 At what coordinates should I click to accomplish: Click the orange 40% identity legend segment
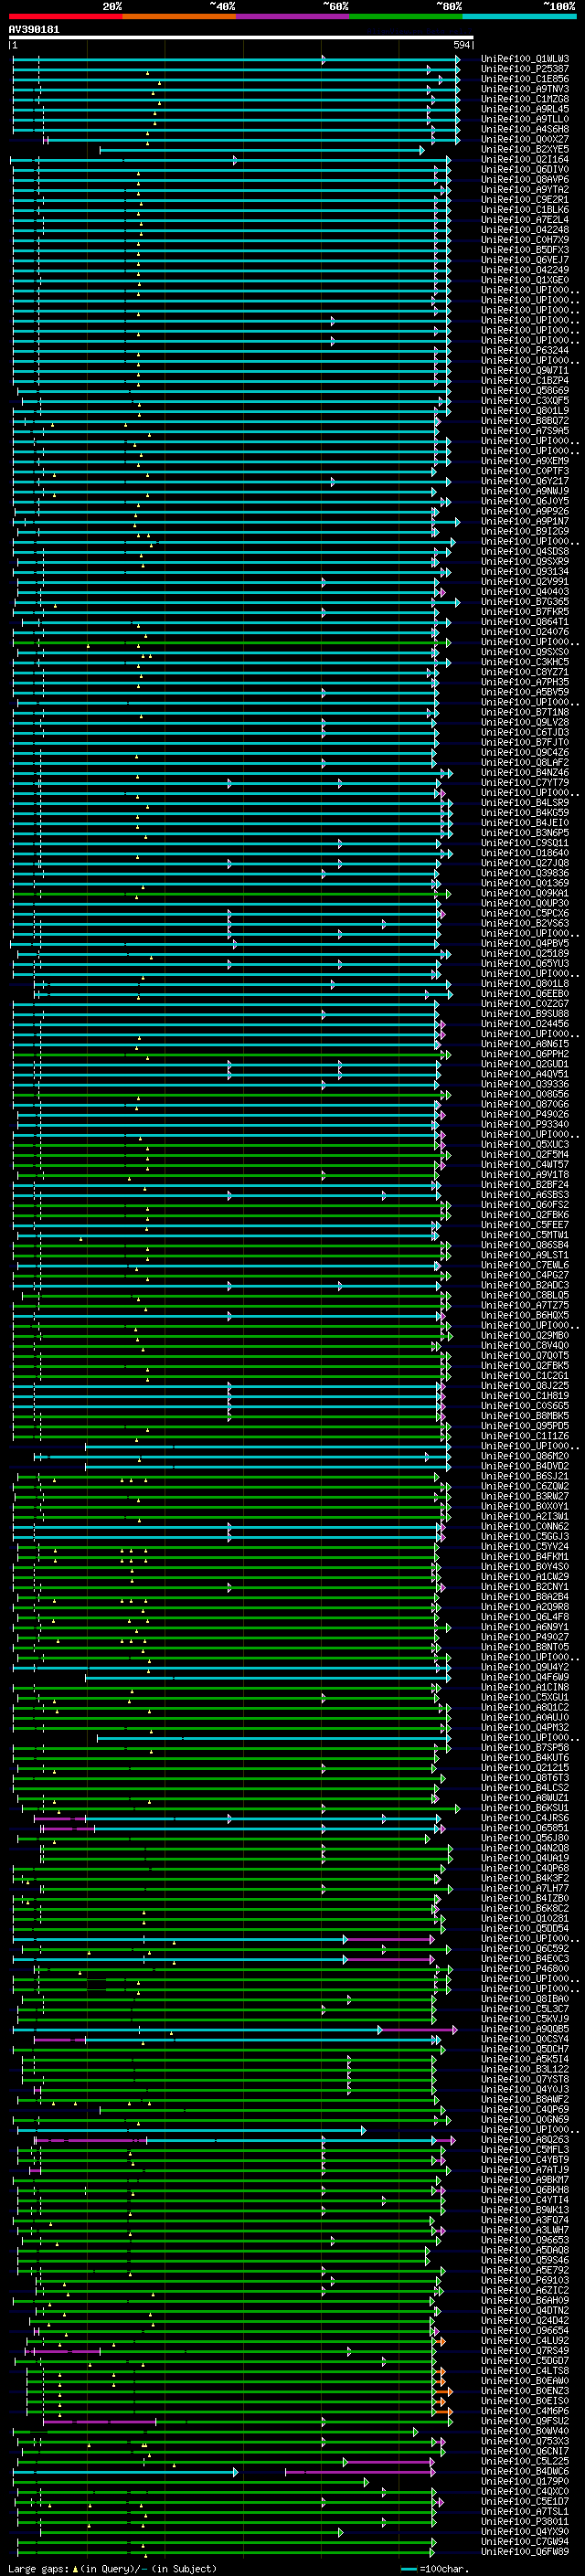[x=179, y=16]
